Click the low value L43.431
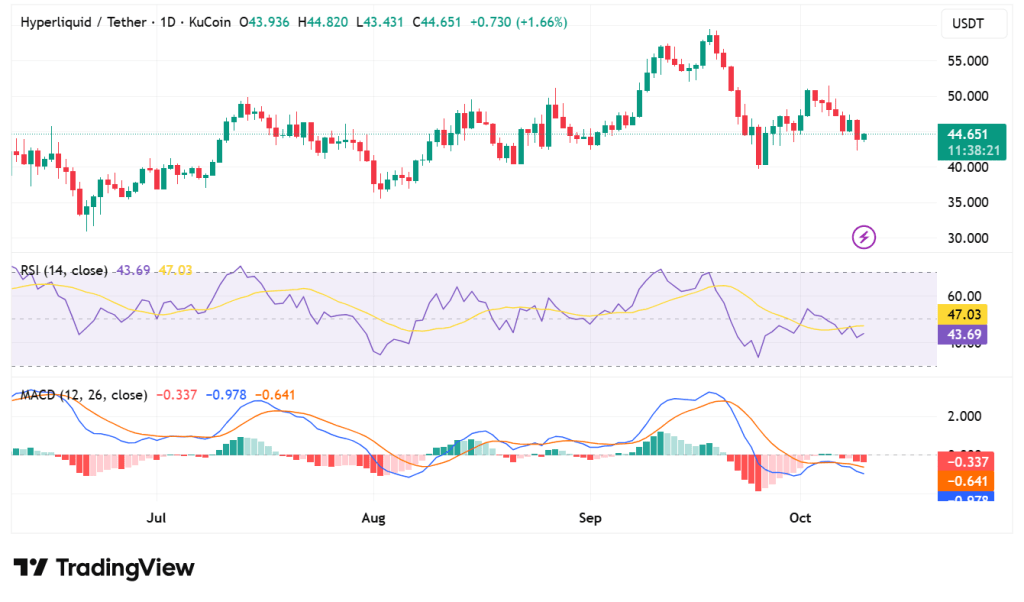The image size is (1024, 602). coord(380,22)
